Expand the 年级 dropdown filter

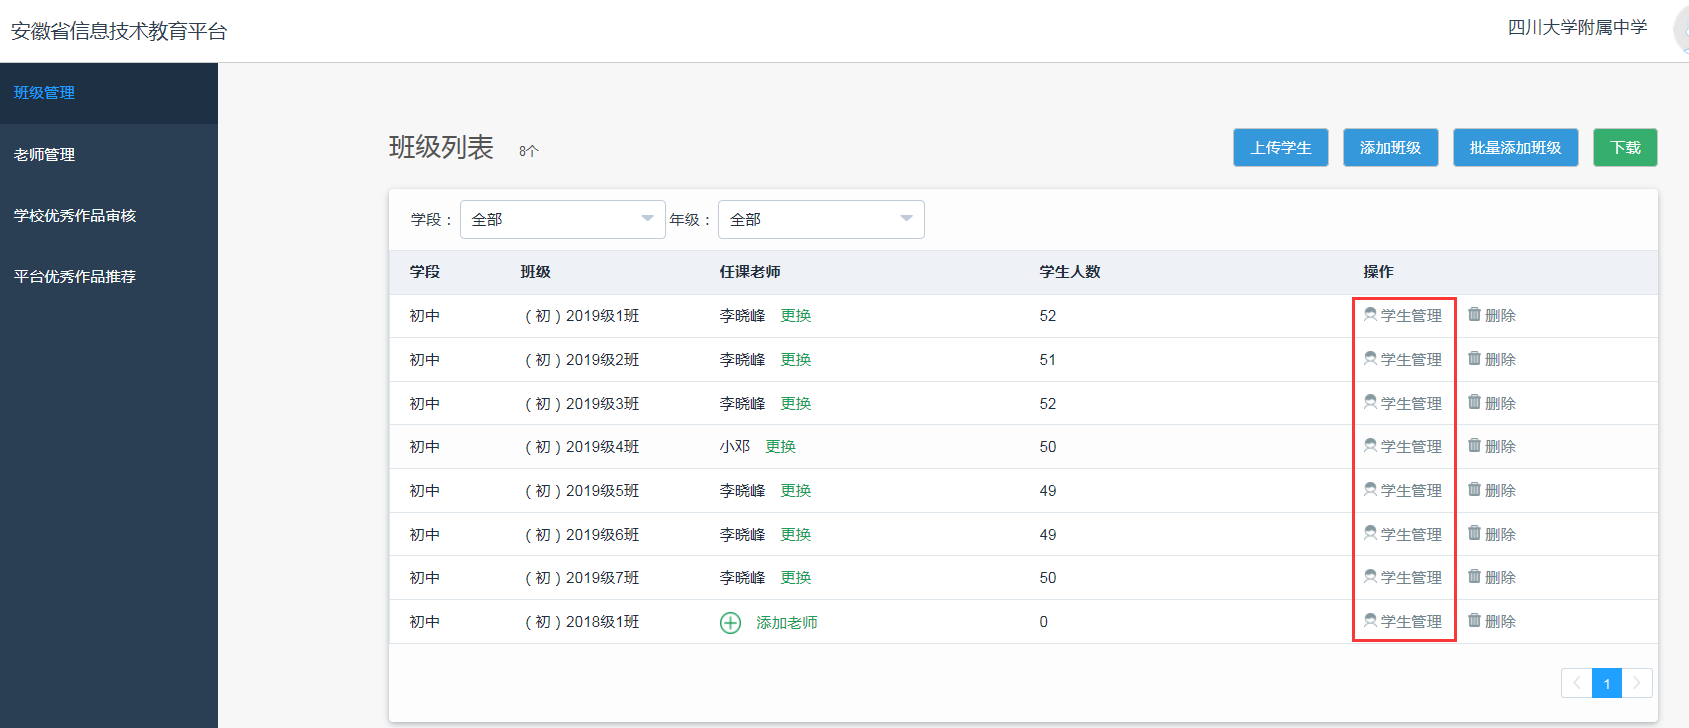[820, 220]
